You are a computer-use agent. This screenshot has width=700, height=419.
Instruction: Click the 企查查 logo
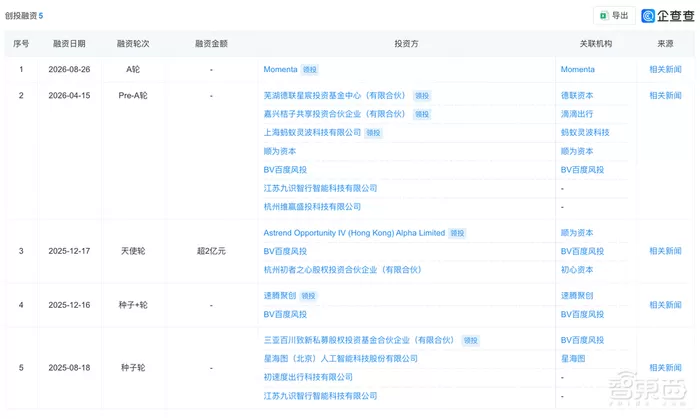coord(668,16)
